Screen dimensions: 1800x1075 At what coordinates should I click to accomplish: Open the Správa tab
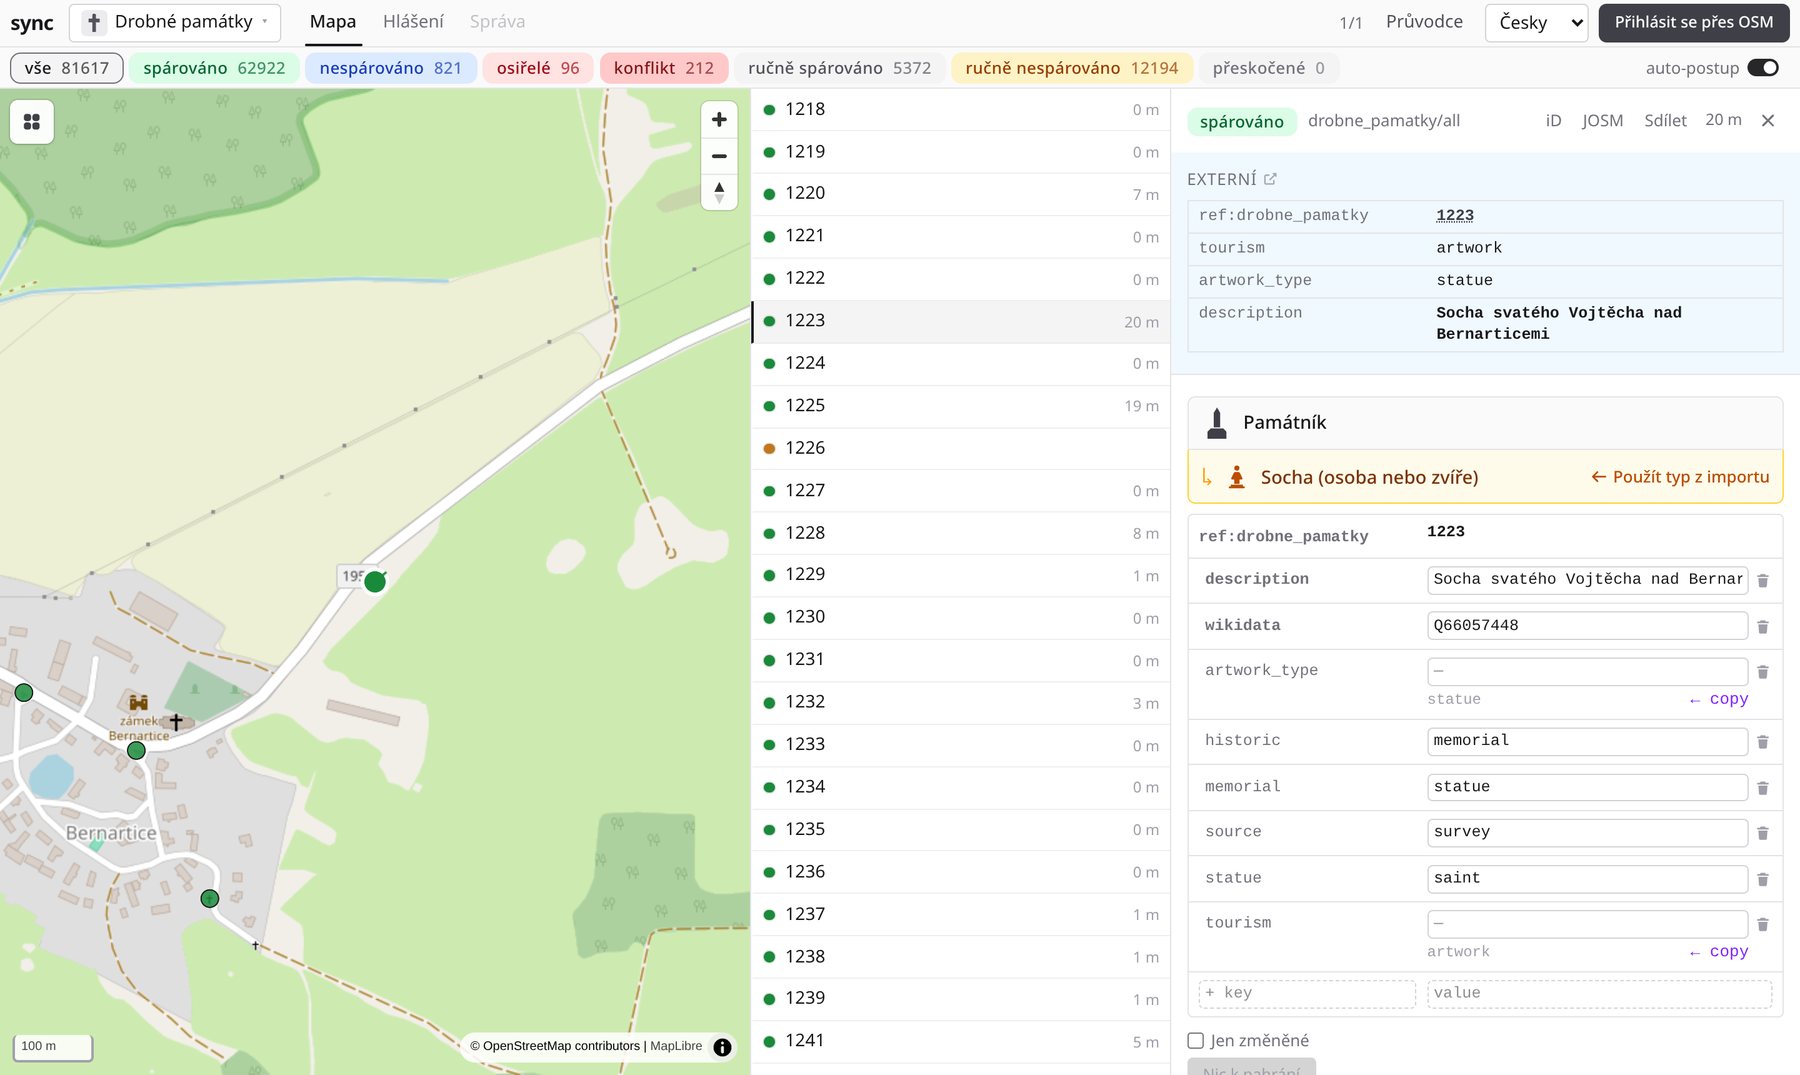(x=497, y=22)
